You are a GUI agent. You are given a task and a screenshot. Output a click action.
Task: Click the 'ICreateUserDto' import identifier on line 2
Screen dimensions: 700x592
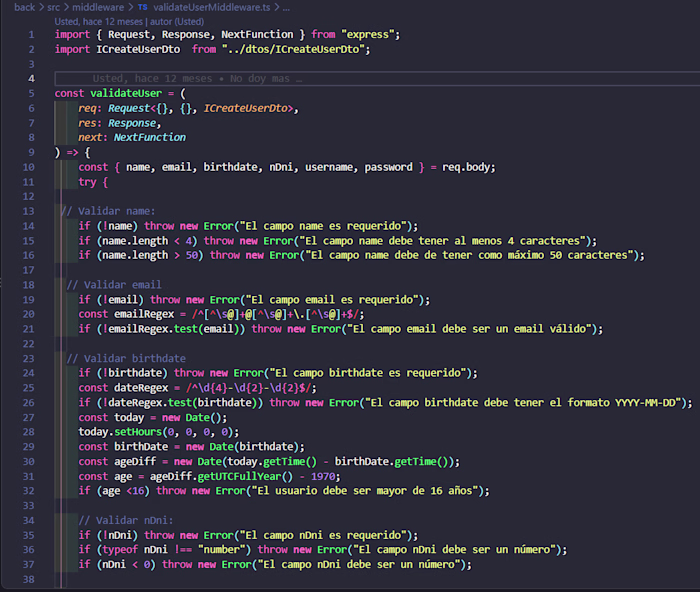tap(138, 49)
